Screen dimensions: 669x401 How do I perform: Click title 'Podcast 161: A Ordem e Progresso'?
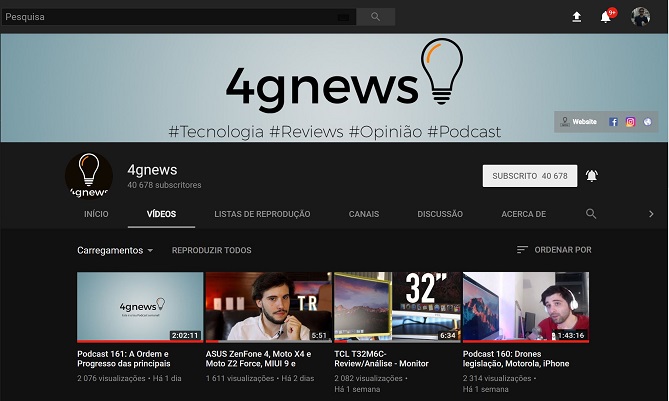click(124, 359)
